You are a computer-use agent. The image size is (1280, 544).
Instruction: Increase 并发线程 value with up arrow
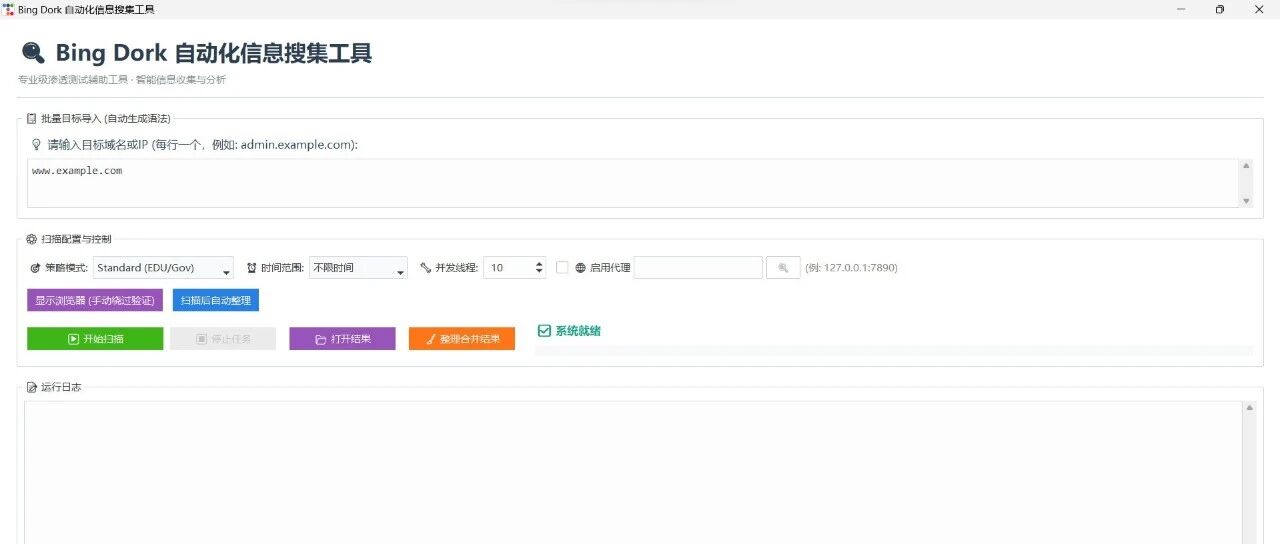click(x=540, y=264)
